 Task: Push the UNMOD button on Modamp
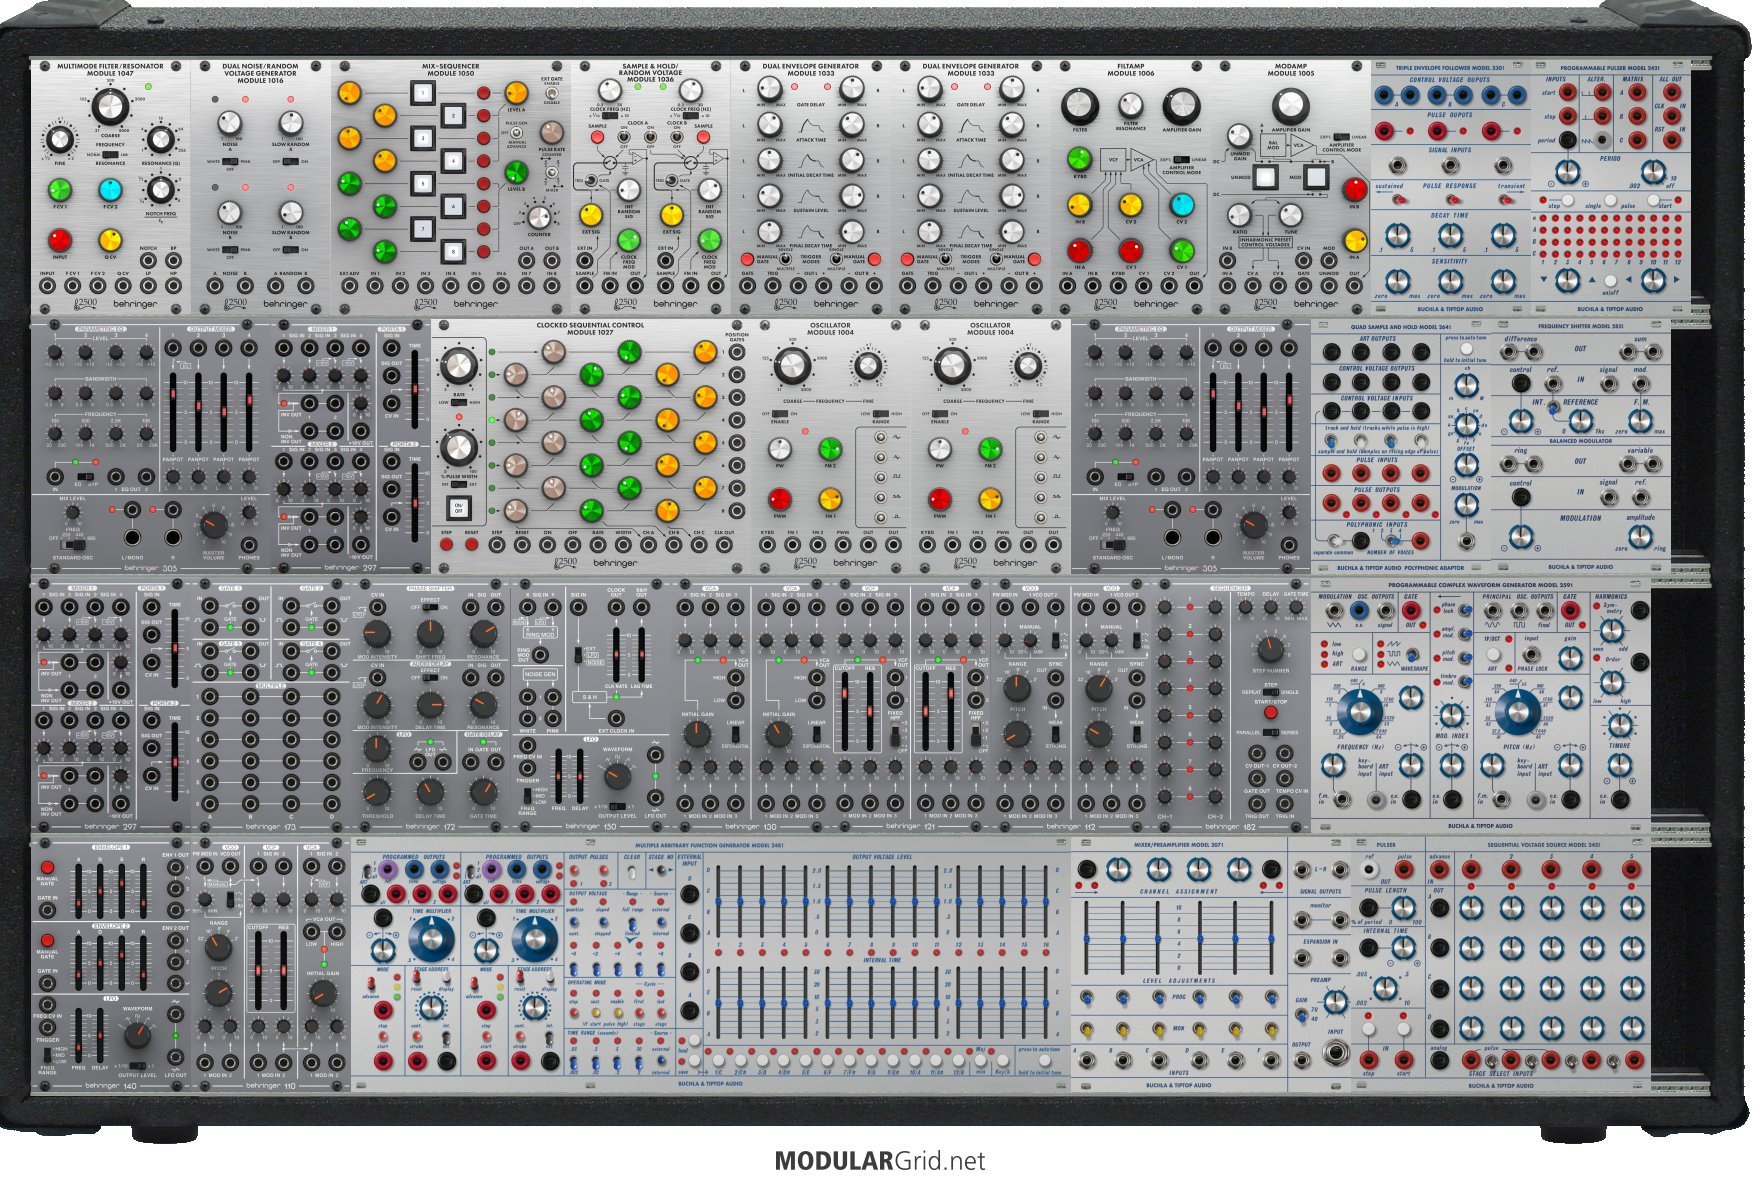[1265, 178]
